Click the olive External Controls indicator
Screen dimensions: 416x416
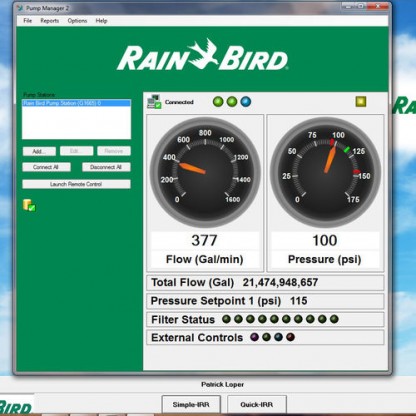266,337
